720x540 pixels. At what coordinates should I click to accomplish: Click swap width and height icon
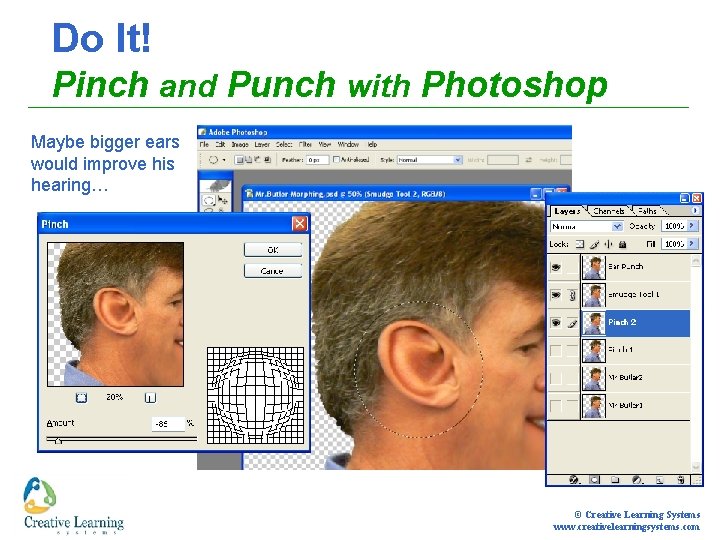tap(529, 160)
